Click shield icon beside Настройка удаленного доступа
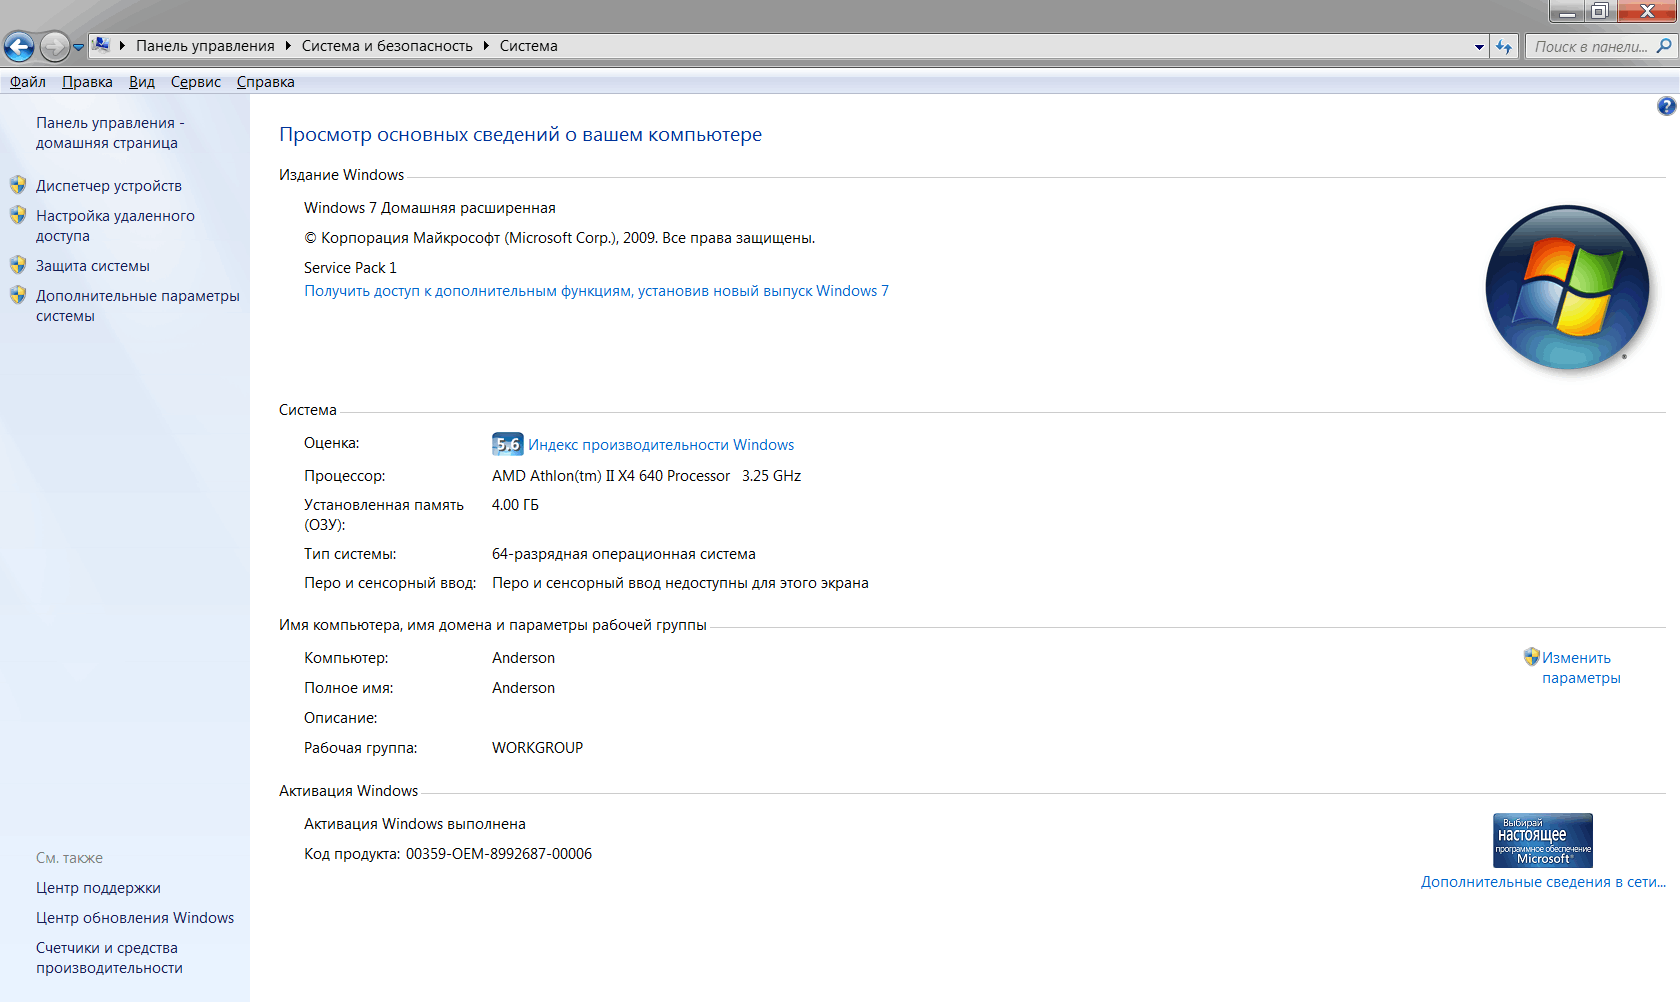The width and height of the screenshot is (1680, 1002). tap(18, 215)
